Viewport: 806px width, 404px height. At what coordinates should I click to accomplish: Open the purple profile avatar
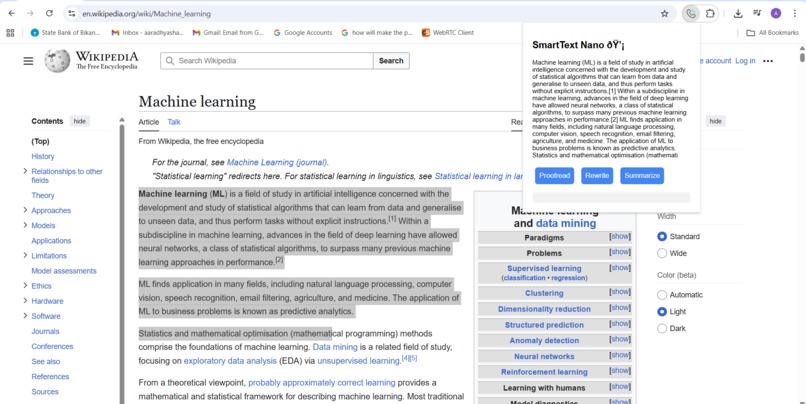[776, 14]
